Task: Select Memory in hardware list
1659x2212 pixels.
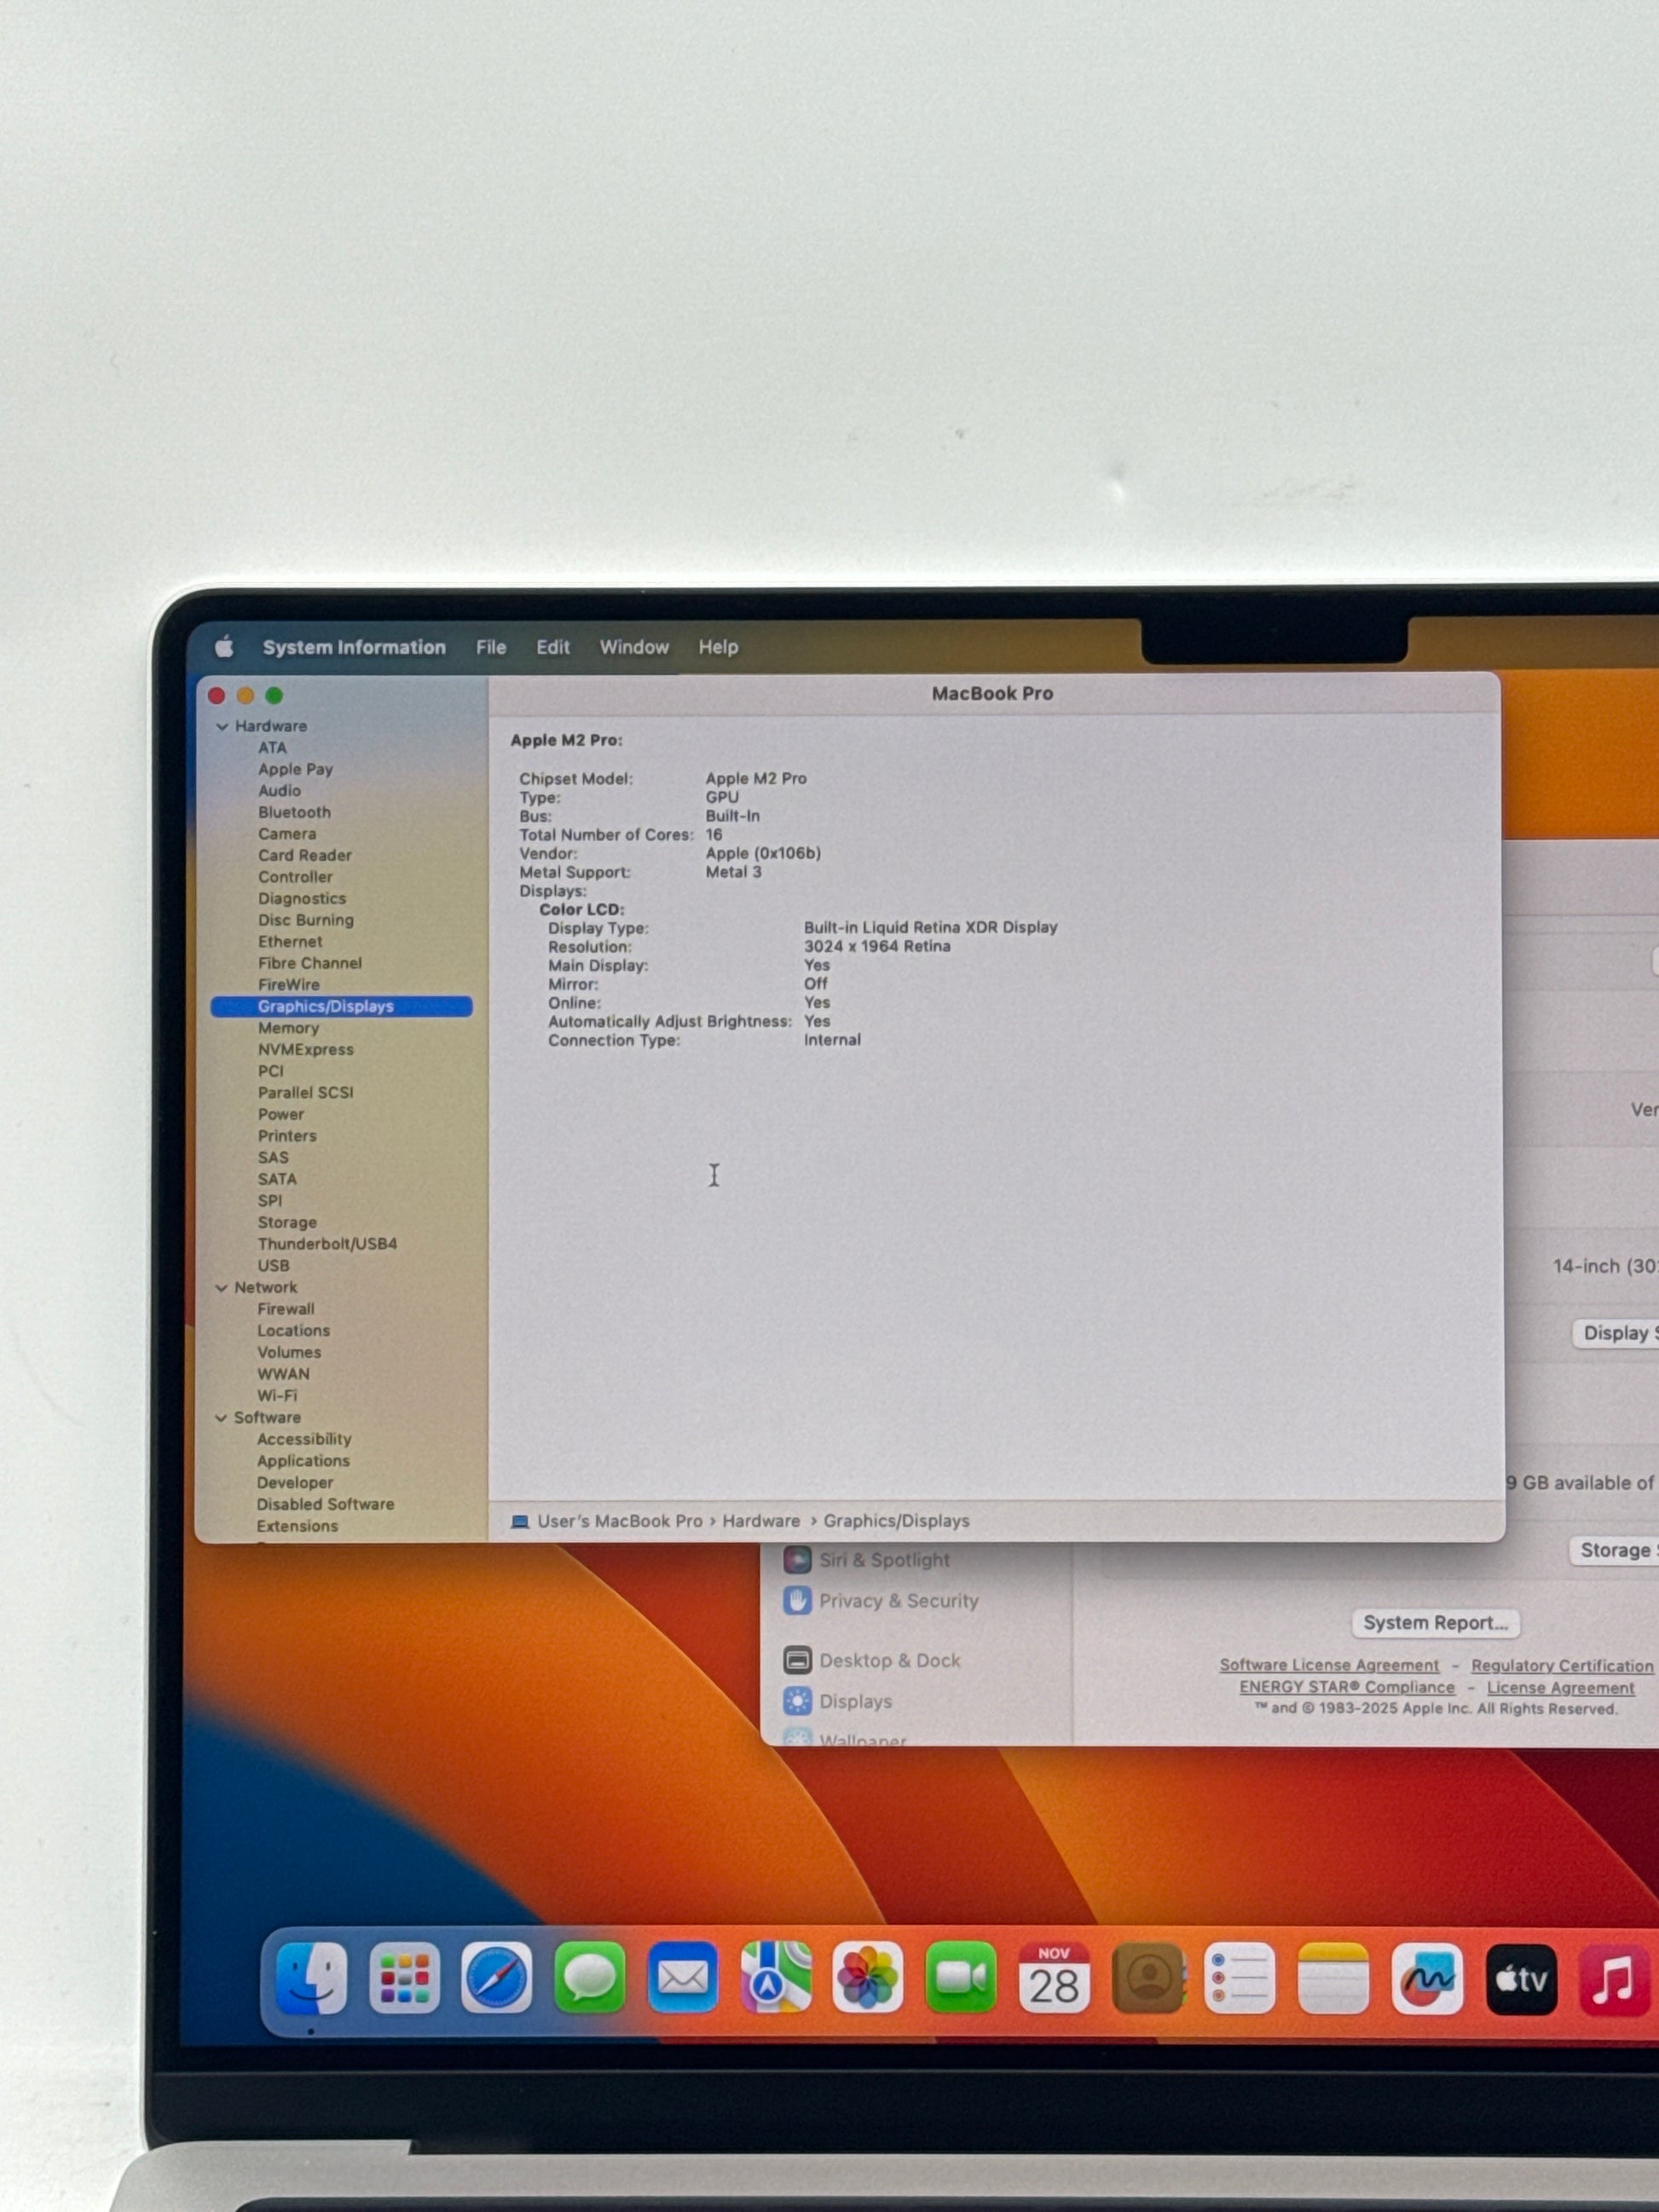Action: click(x=288, y=1028)
